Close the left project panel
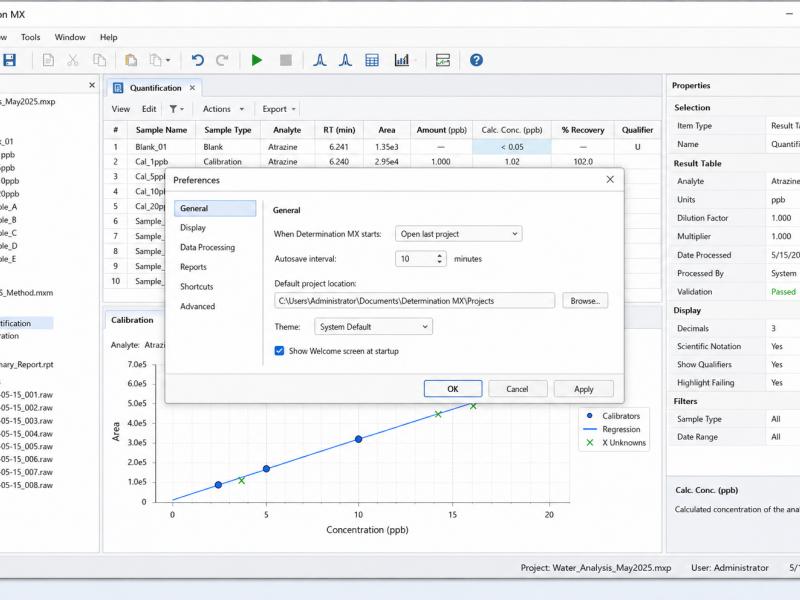Image resolution: width=800 pixels, height=600 pixels. [92, 85]
